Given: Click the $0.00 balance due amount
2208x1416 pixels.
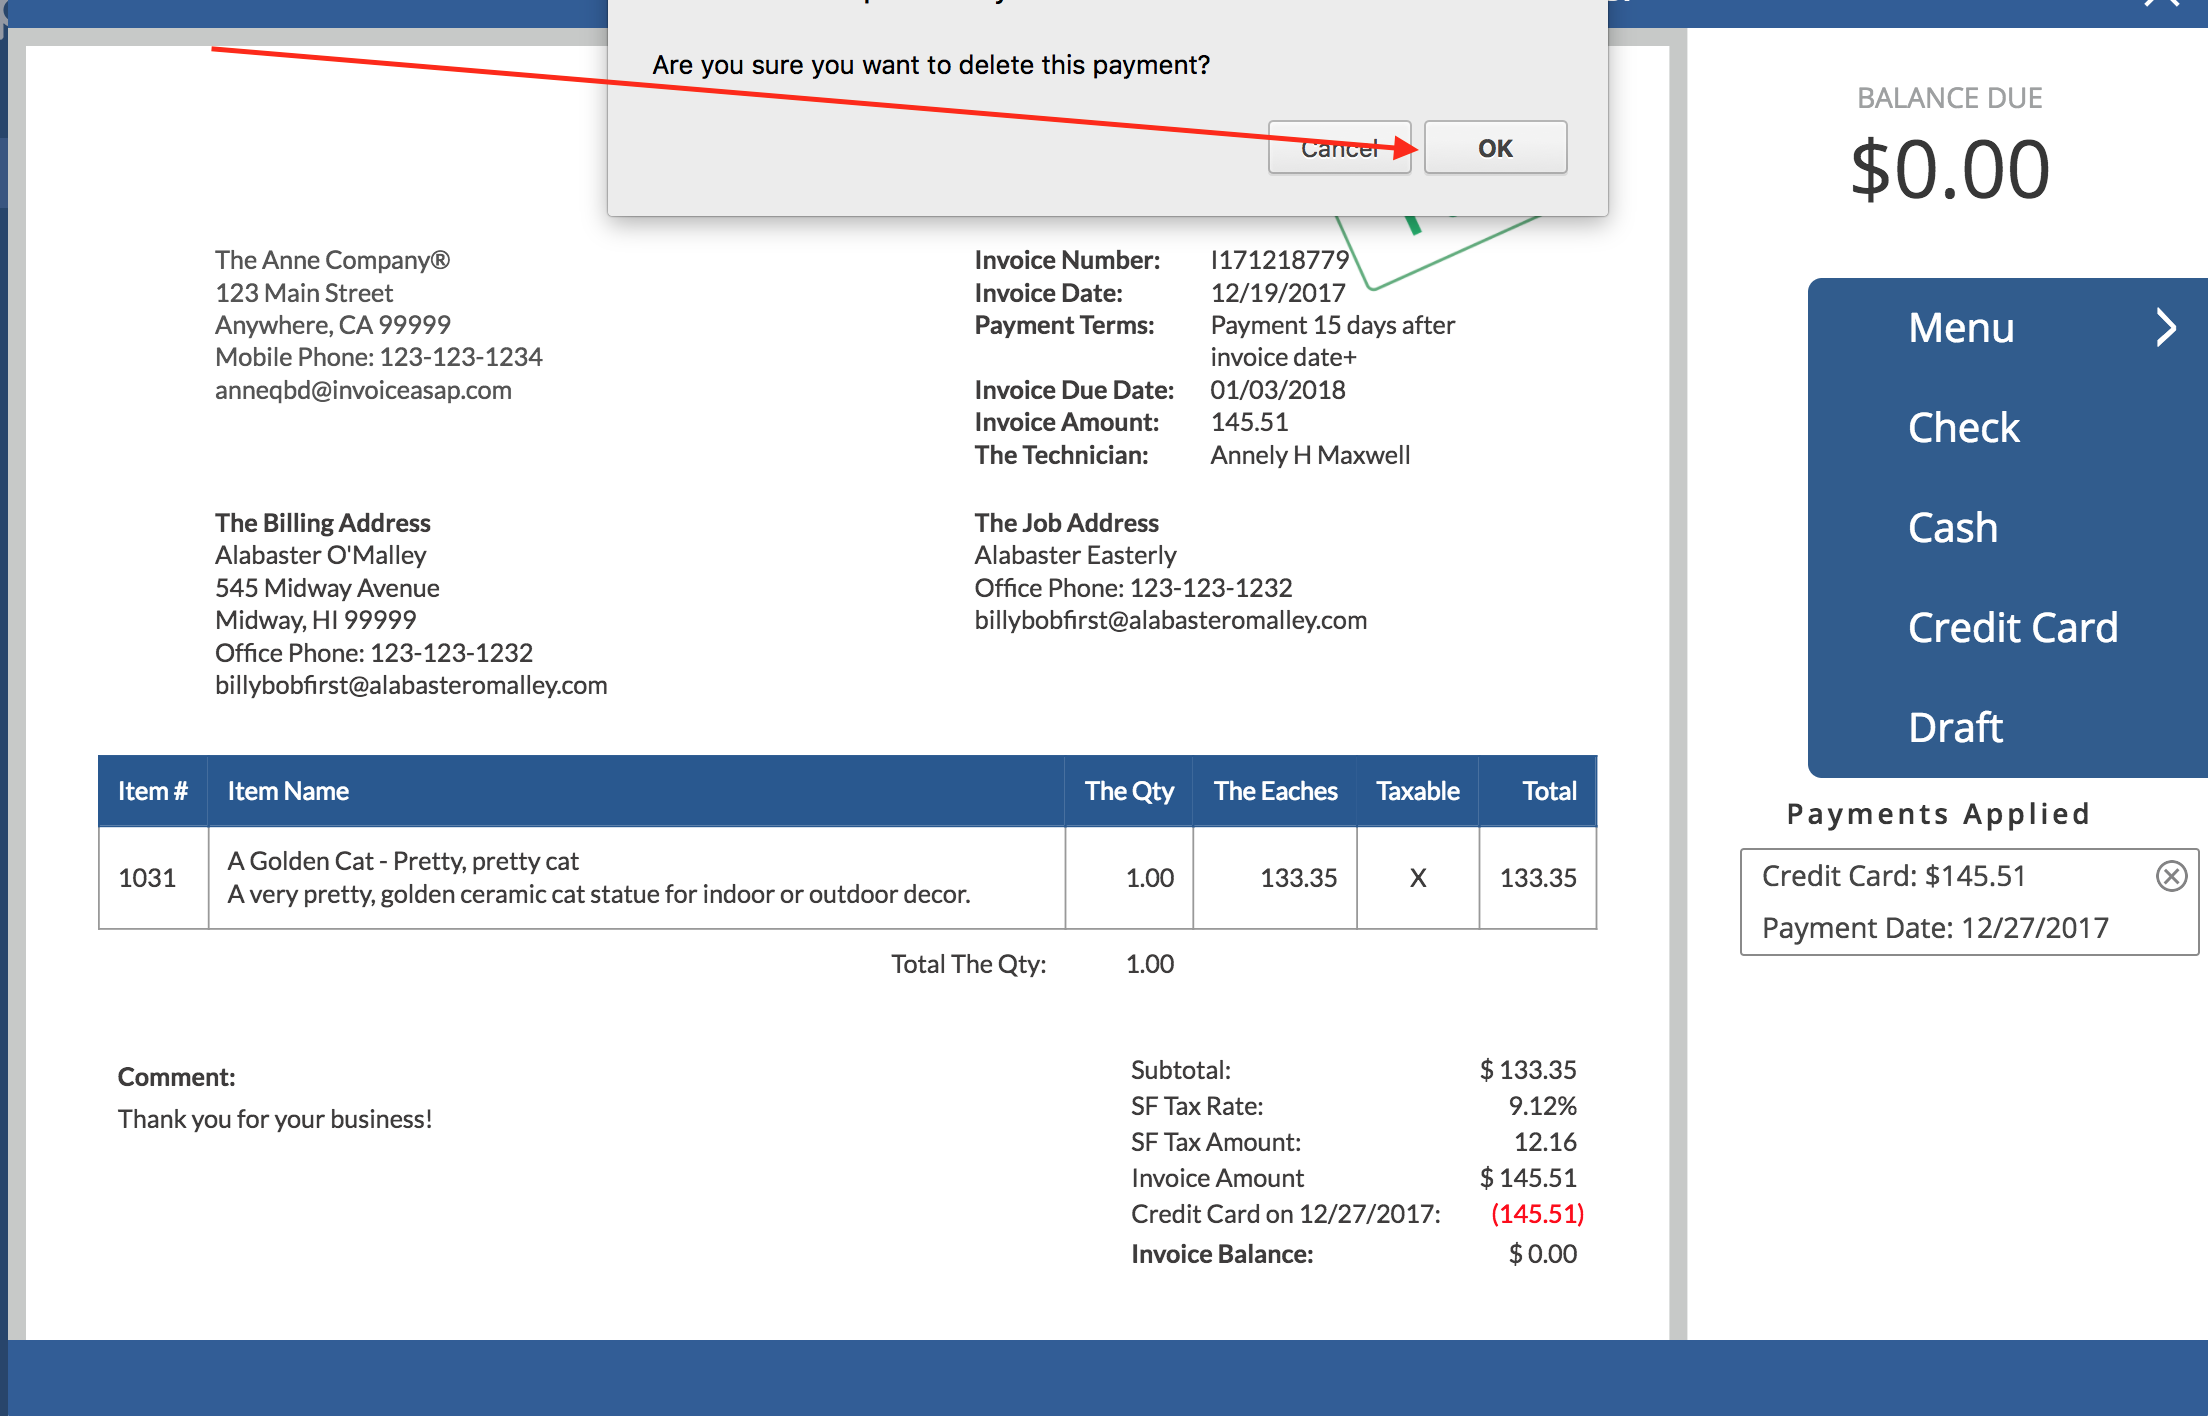Looking at the screenshot, I should (1949, 170).
